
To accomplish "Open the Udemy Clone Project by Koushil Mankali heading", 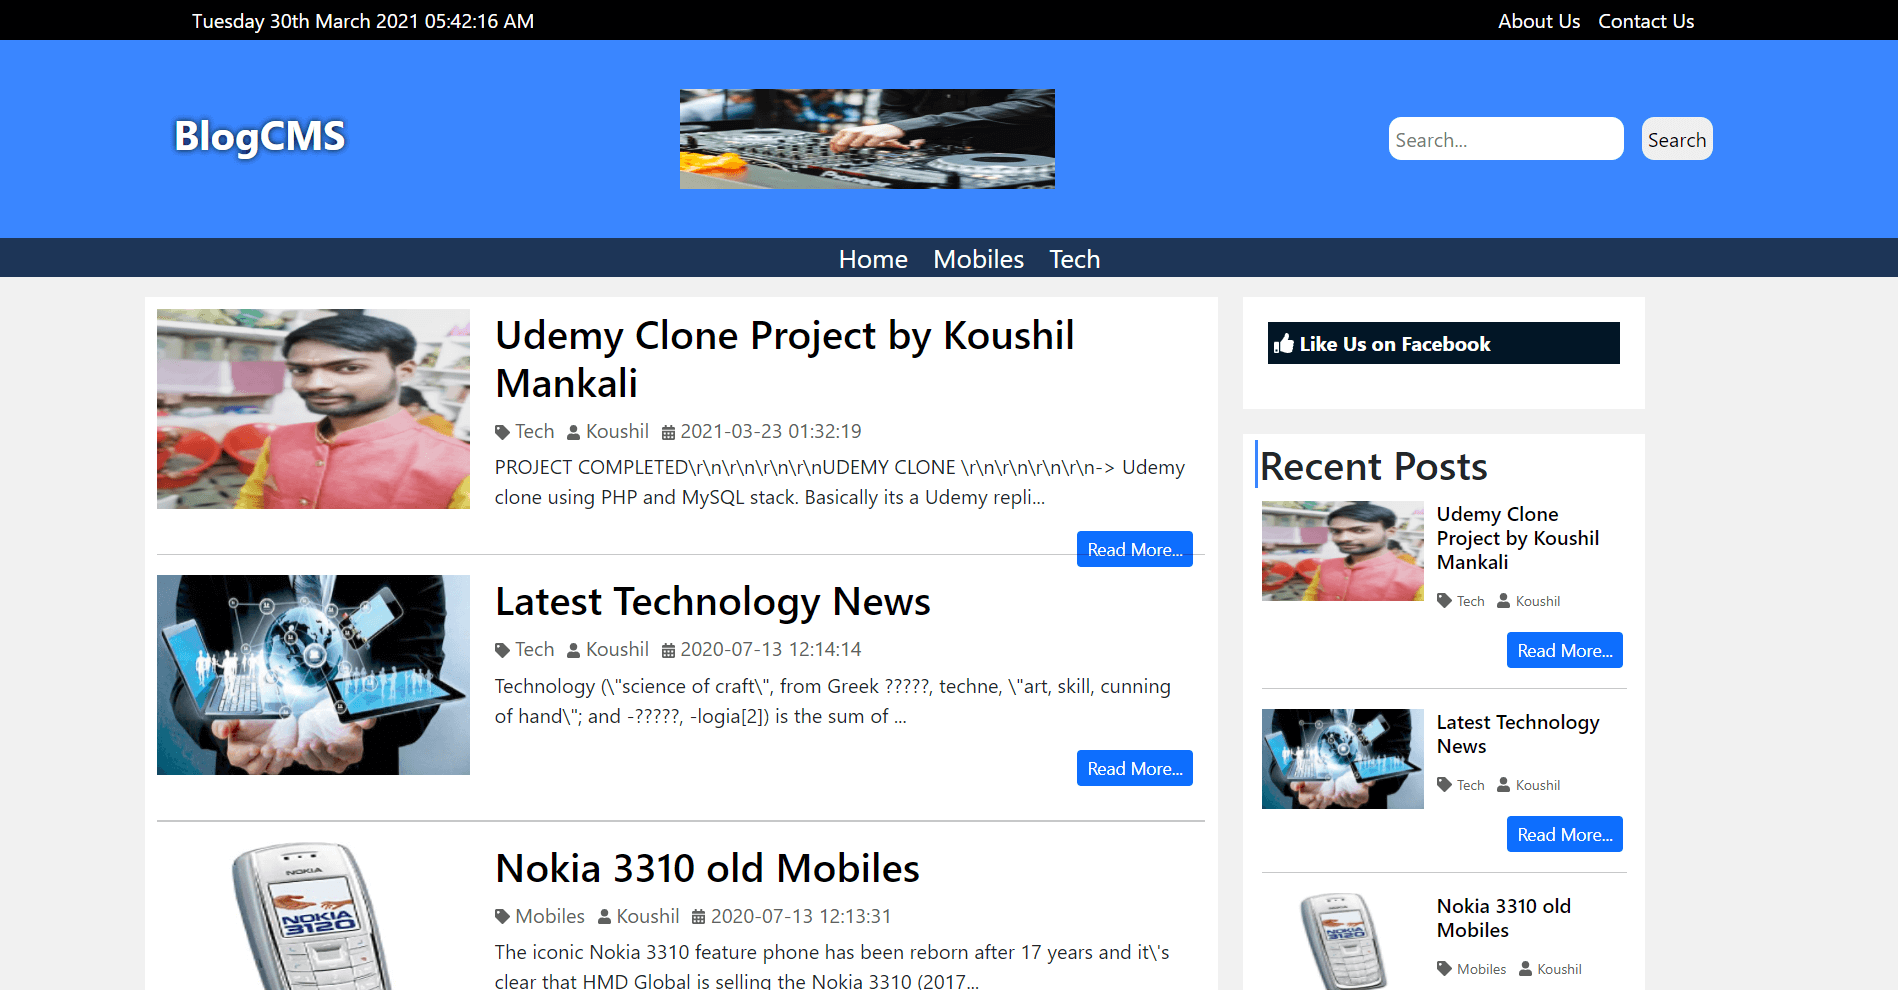I will (x=785, y=359).
